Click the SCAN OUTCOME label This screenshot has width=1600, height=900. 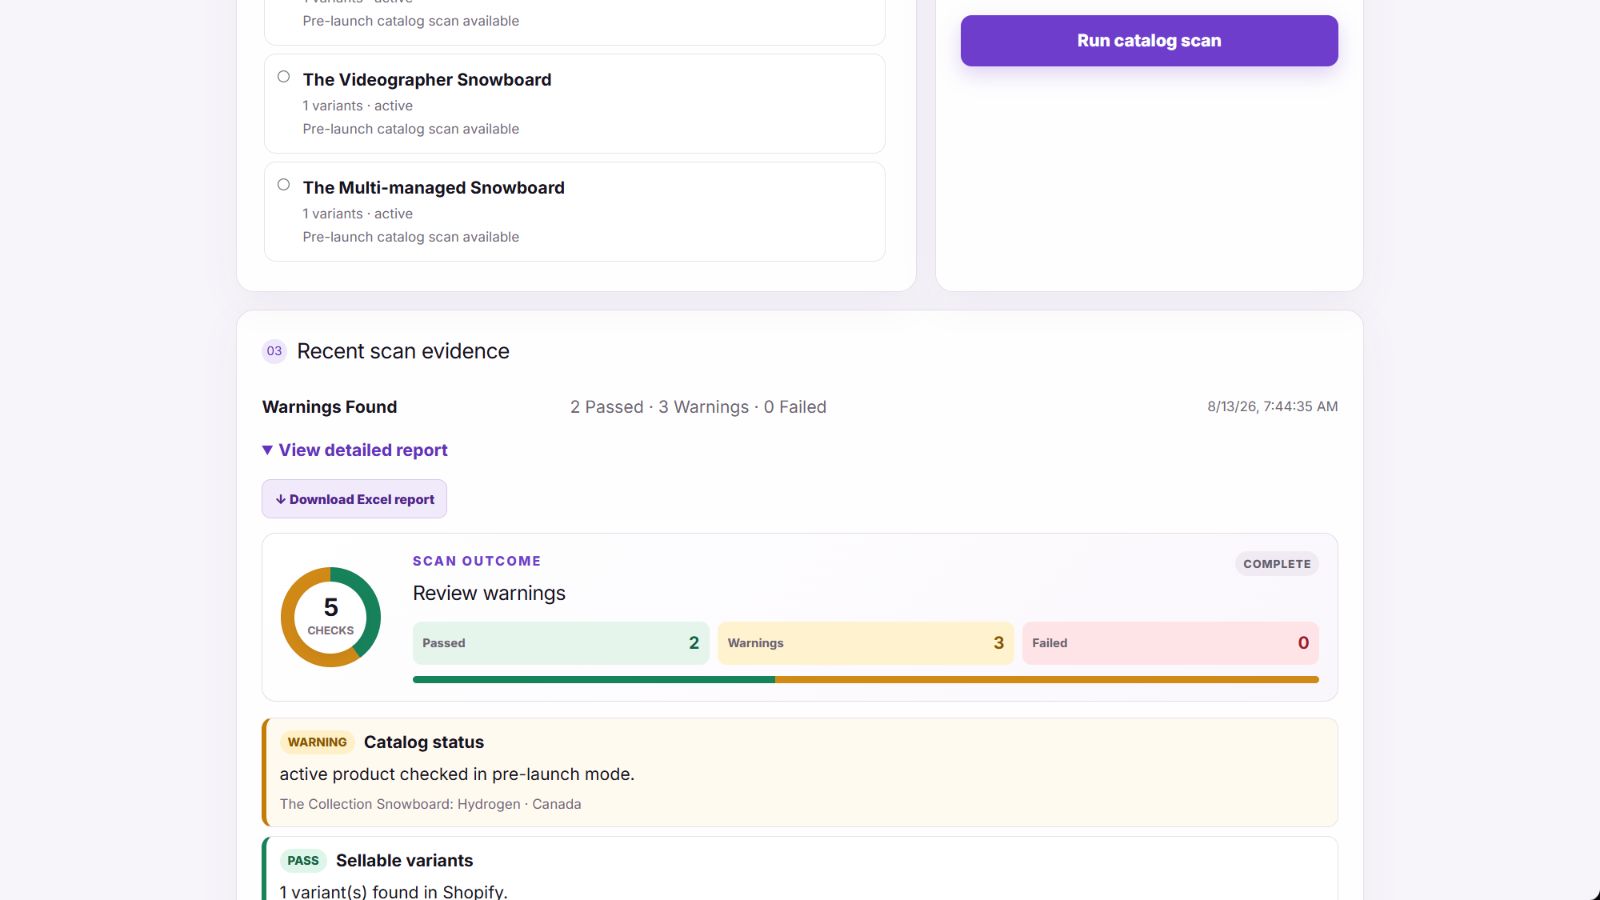(477, 561)
